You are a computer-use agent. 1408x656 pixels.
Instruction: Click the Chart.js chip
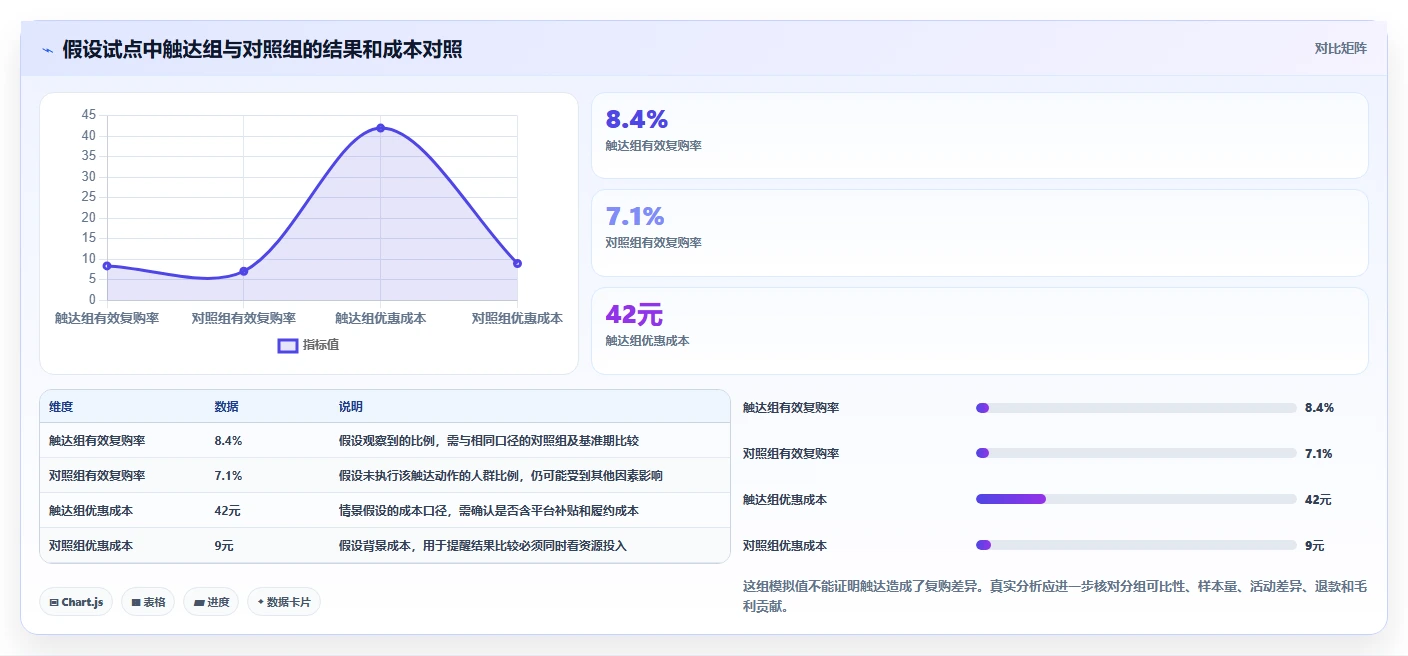[x=76, y=602]
